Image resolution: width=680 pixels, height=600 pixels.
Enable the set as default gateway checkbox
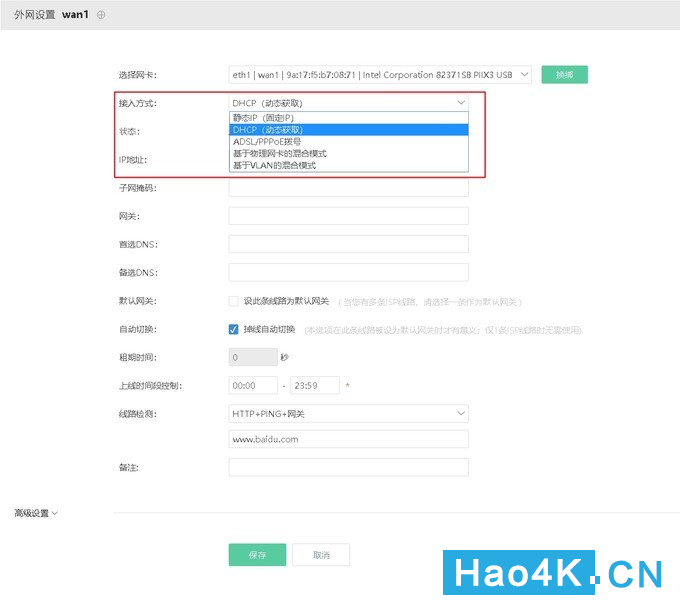pyautogui.click(x=234, y=301)
